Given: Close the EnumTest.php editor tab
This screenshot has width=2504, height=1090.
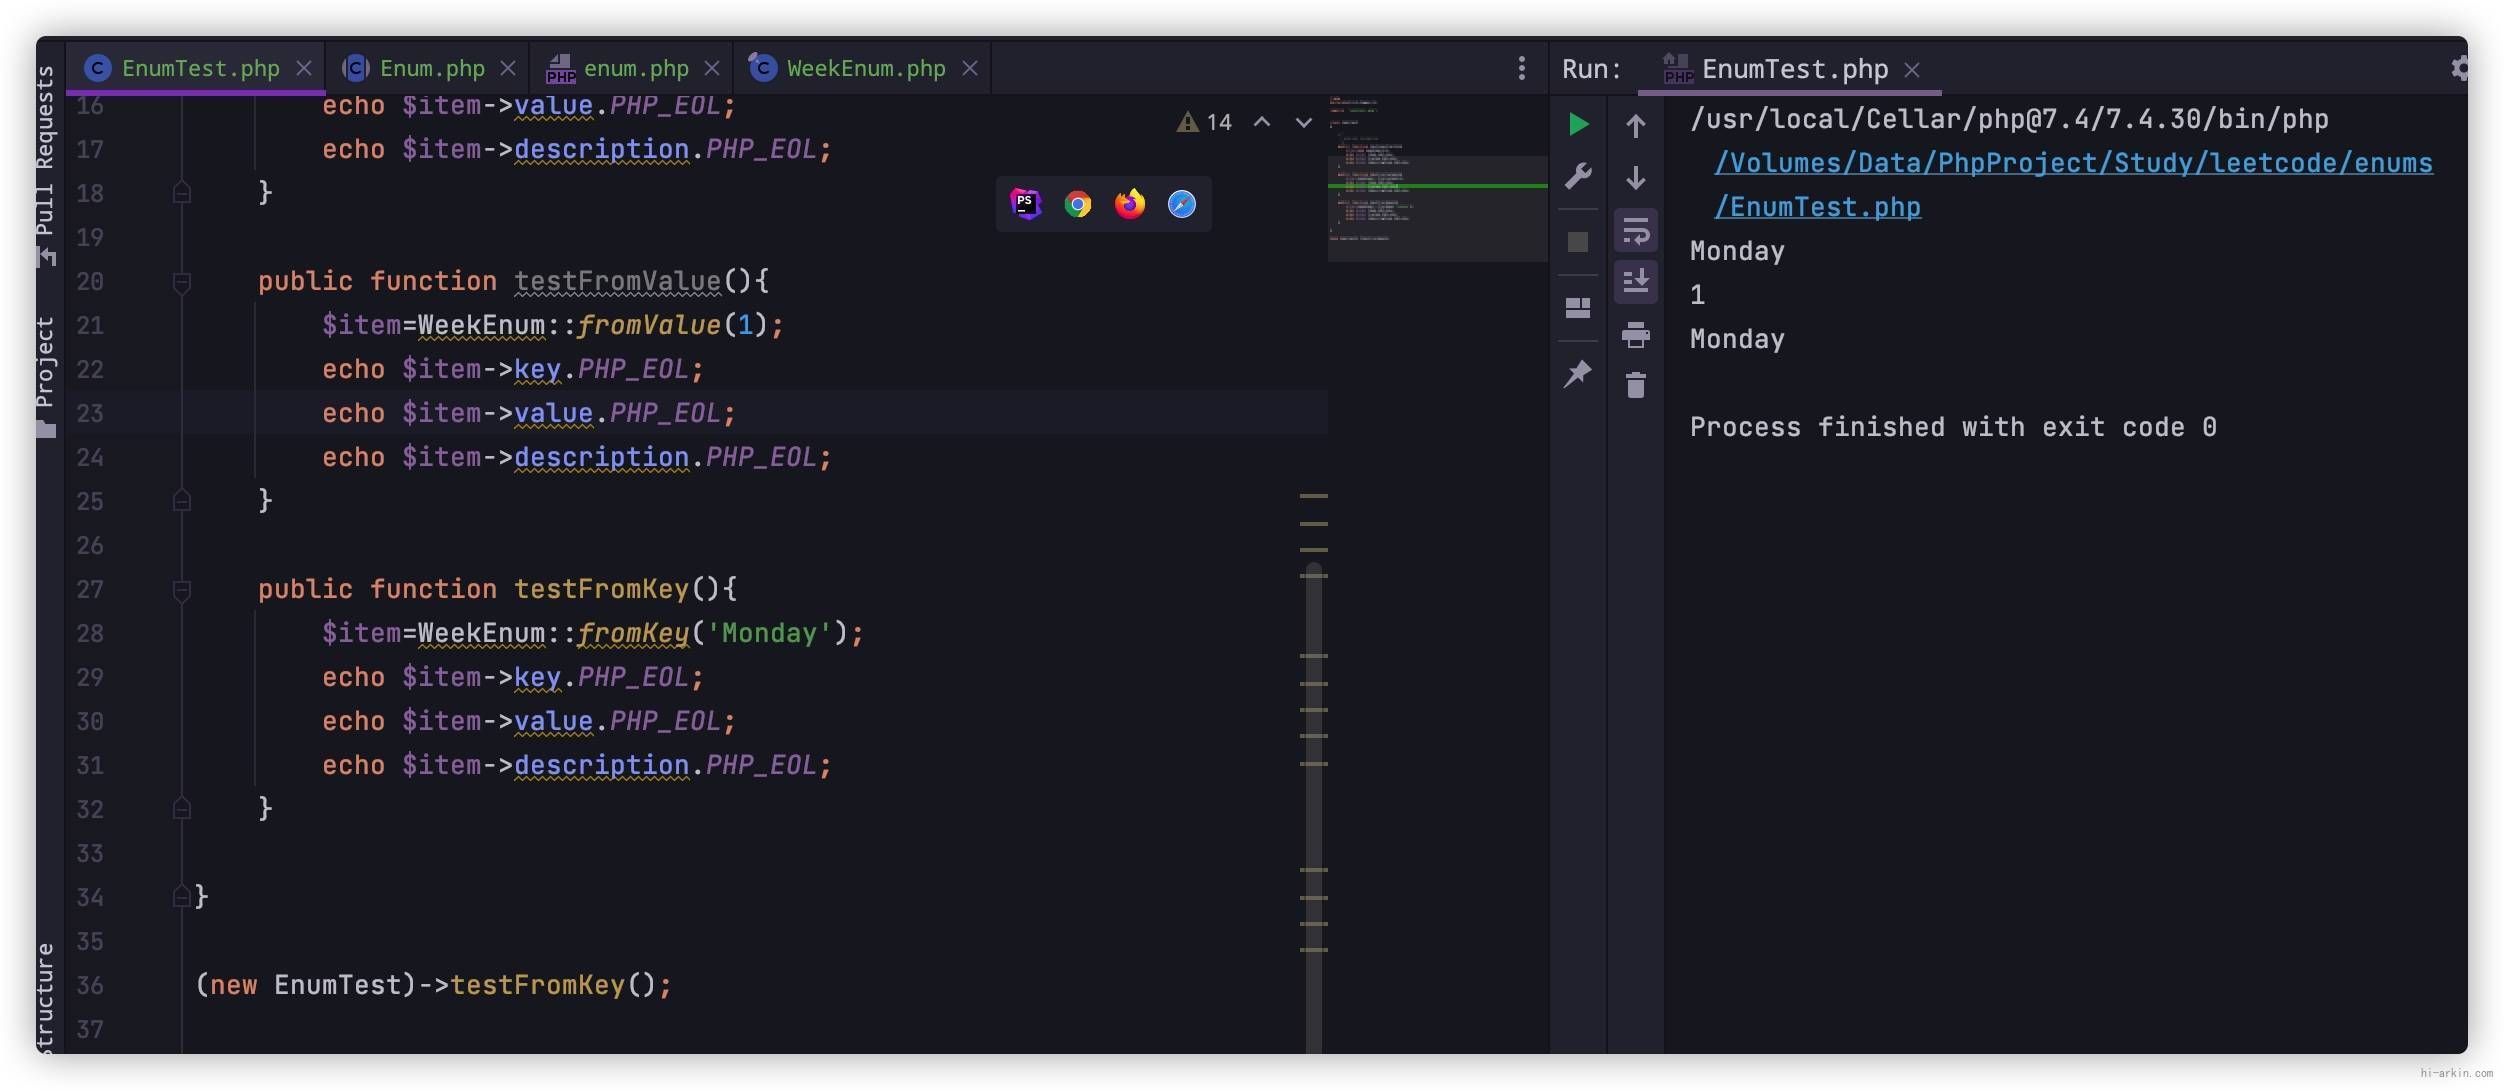Looking at the screenshot, I should click(x=304, y=68).
